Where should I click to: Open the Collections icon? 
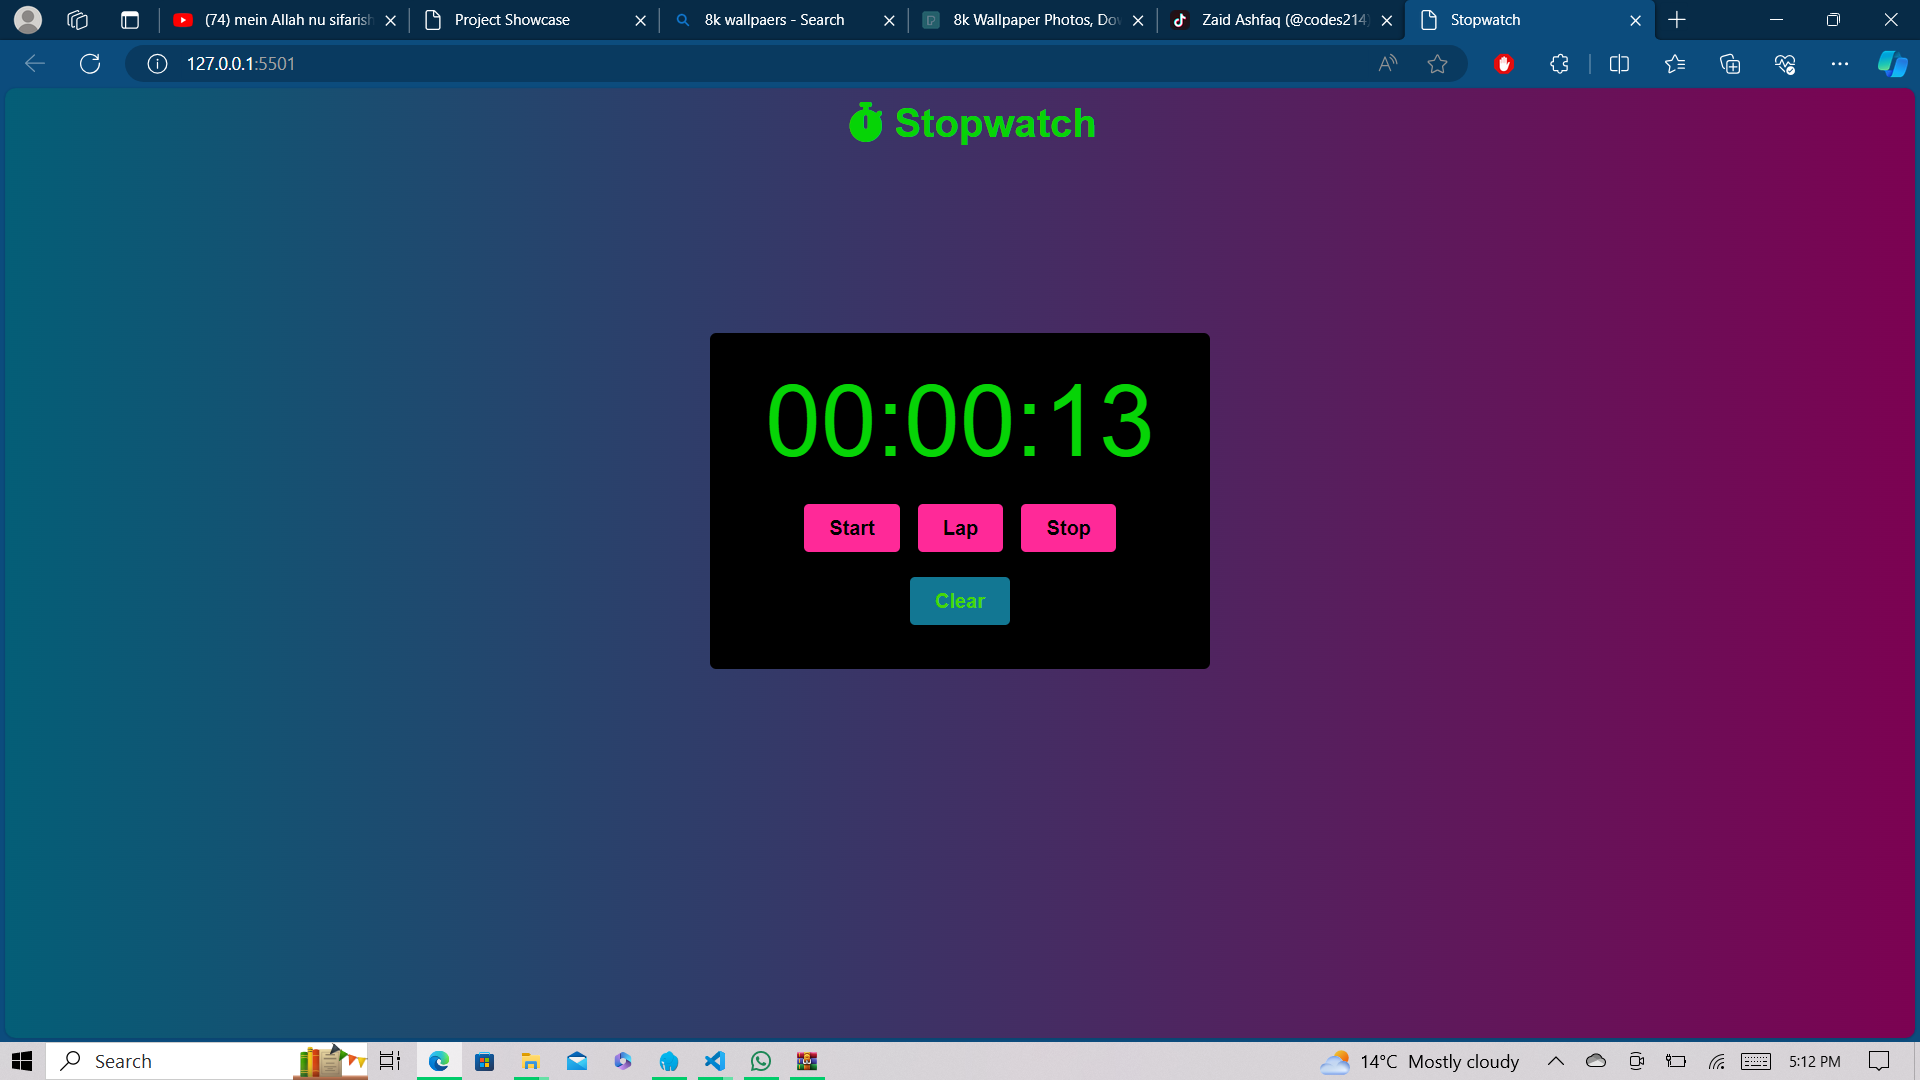point(1729,64)
